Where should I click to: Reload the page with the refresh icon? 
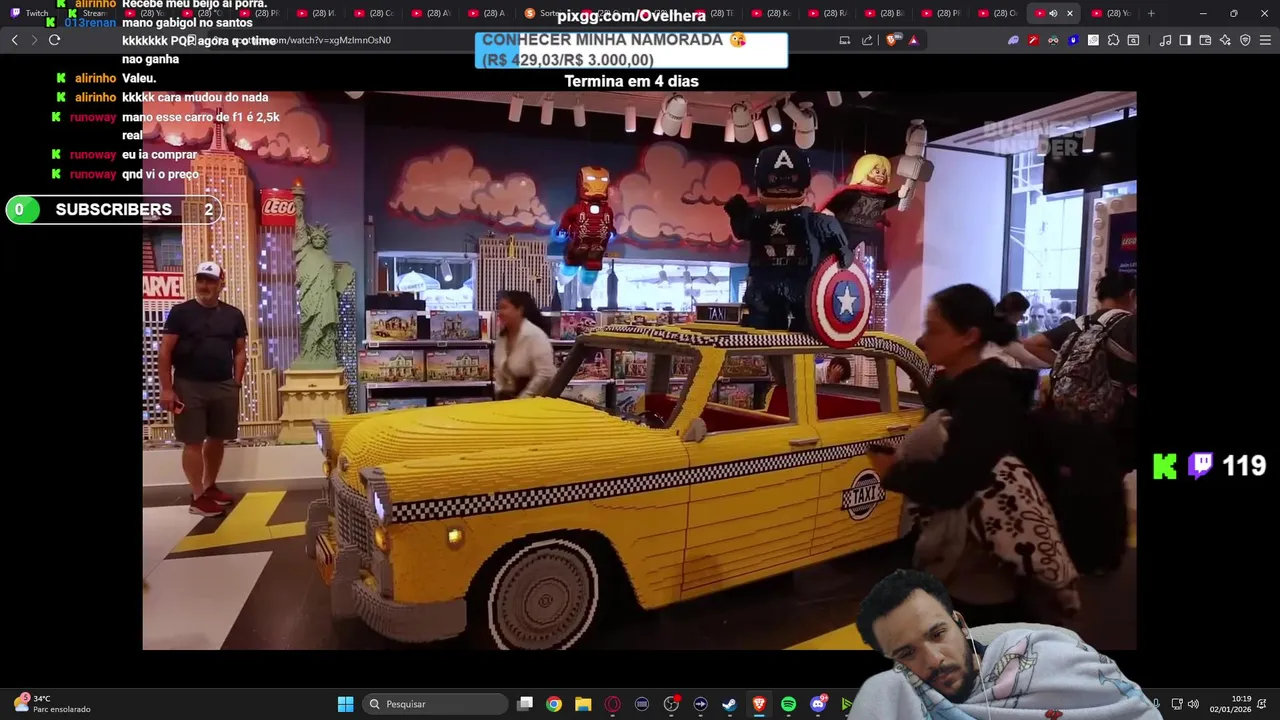point(54,40)
